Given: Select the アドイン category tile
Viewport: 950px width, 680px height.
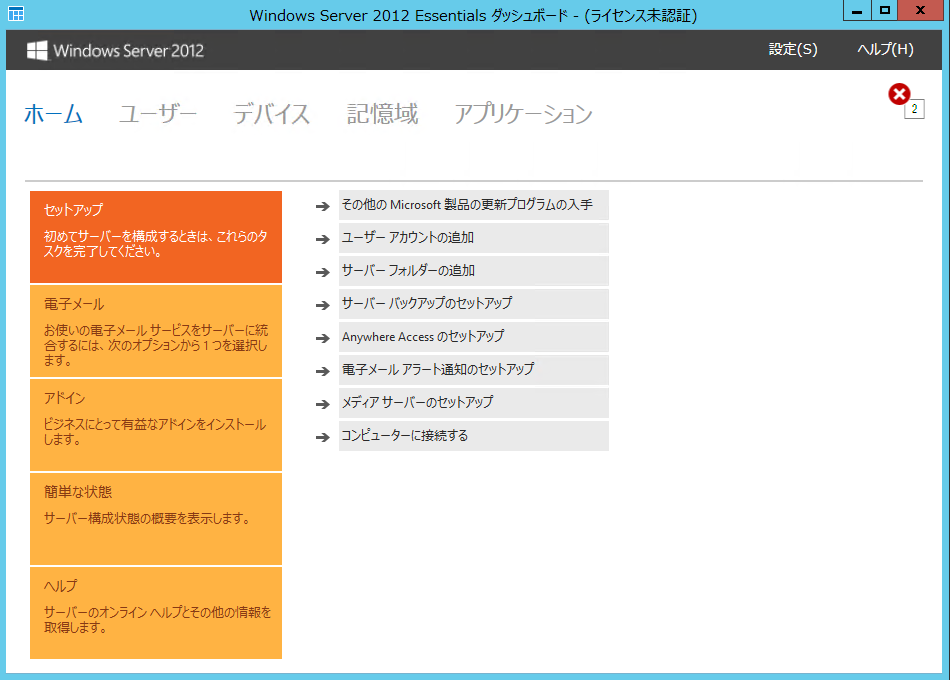Looking at the screenshot, I should [x=156, y=425].
